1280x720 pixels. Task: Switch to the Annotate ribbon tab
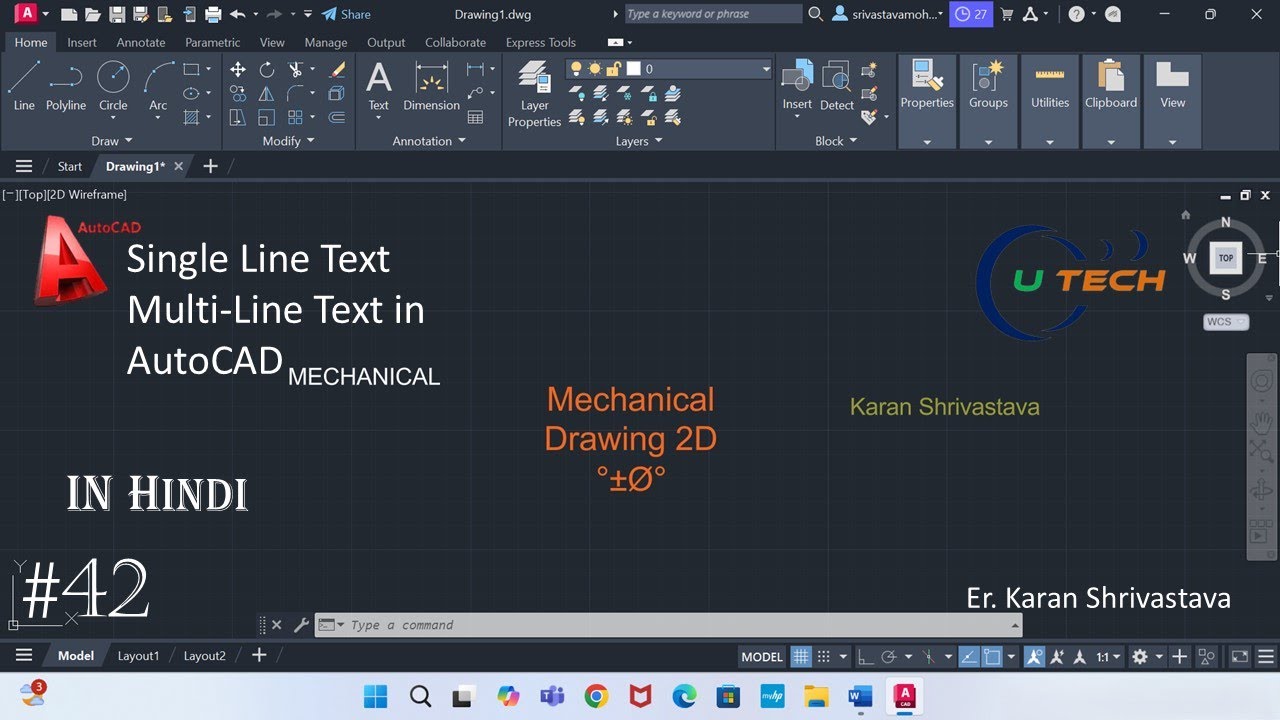click(141, 43)
